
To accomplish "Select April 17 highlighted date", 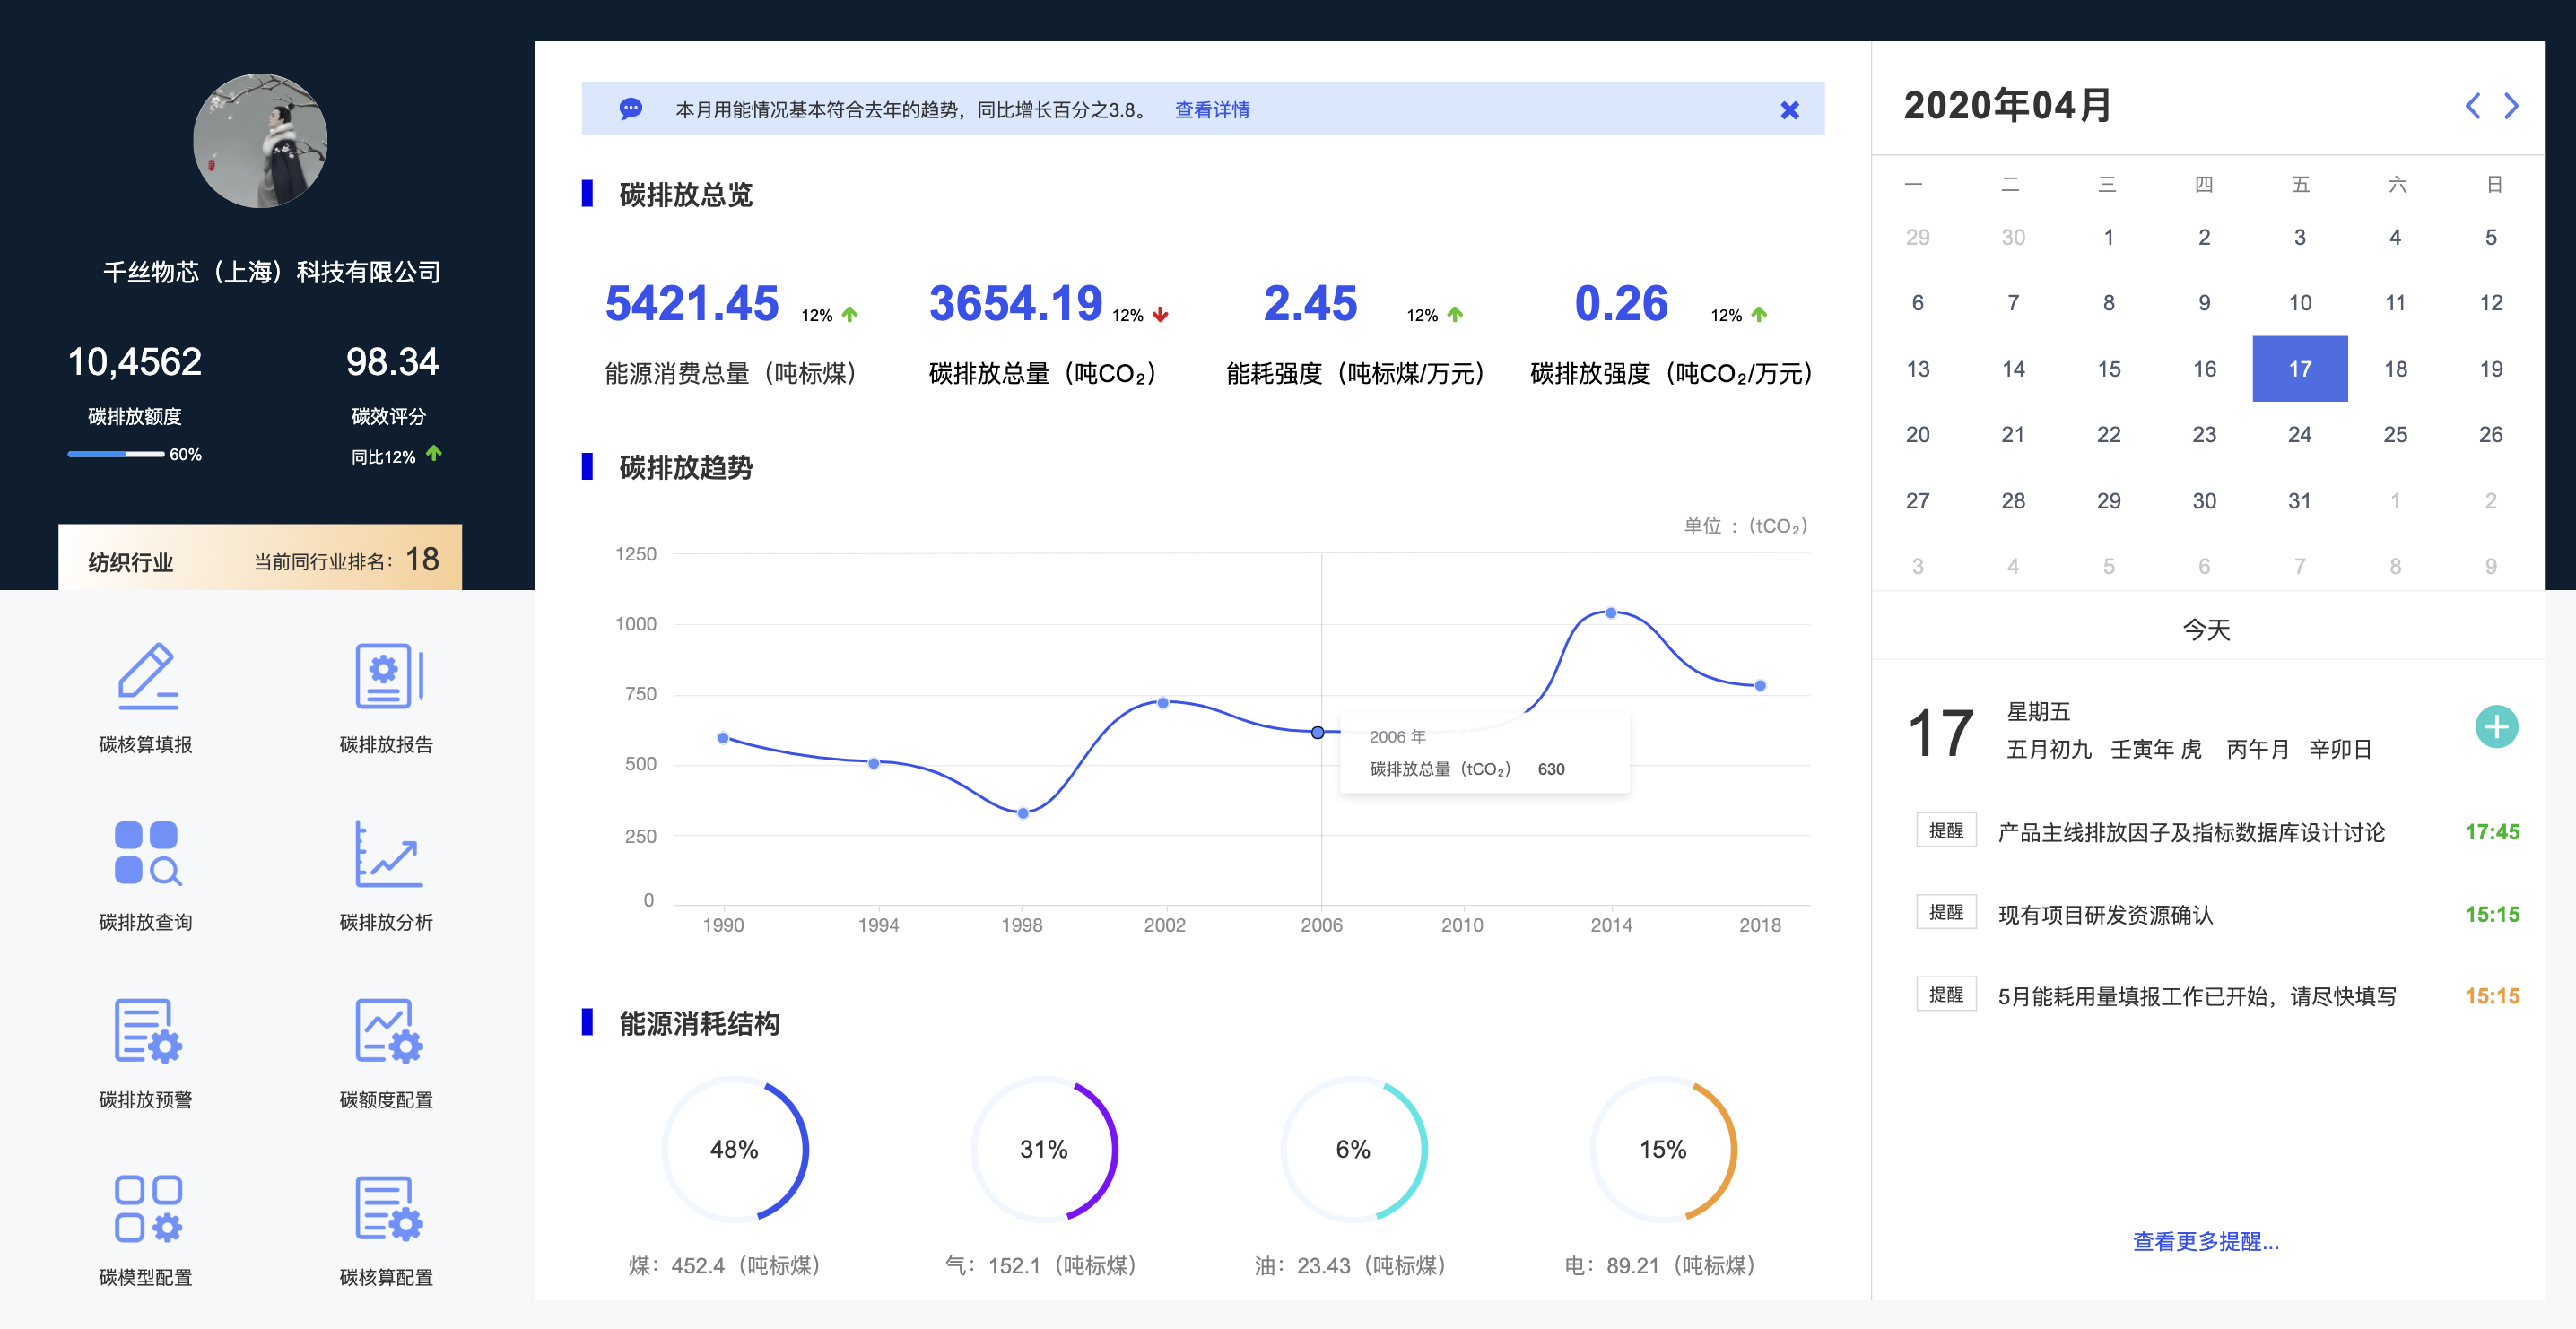I will [x=2299, y=369].
